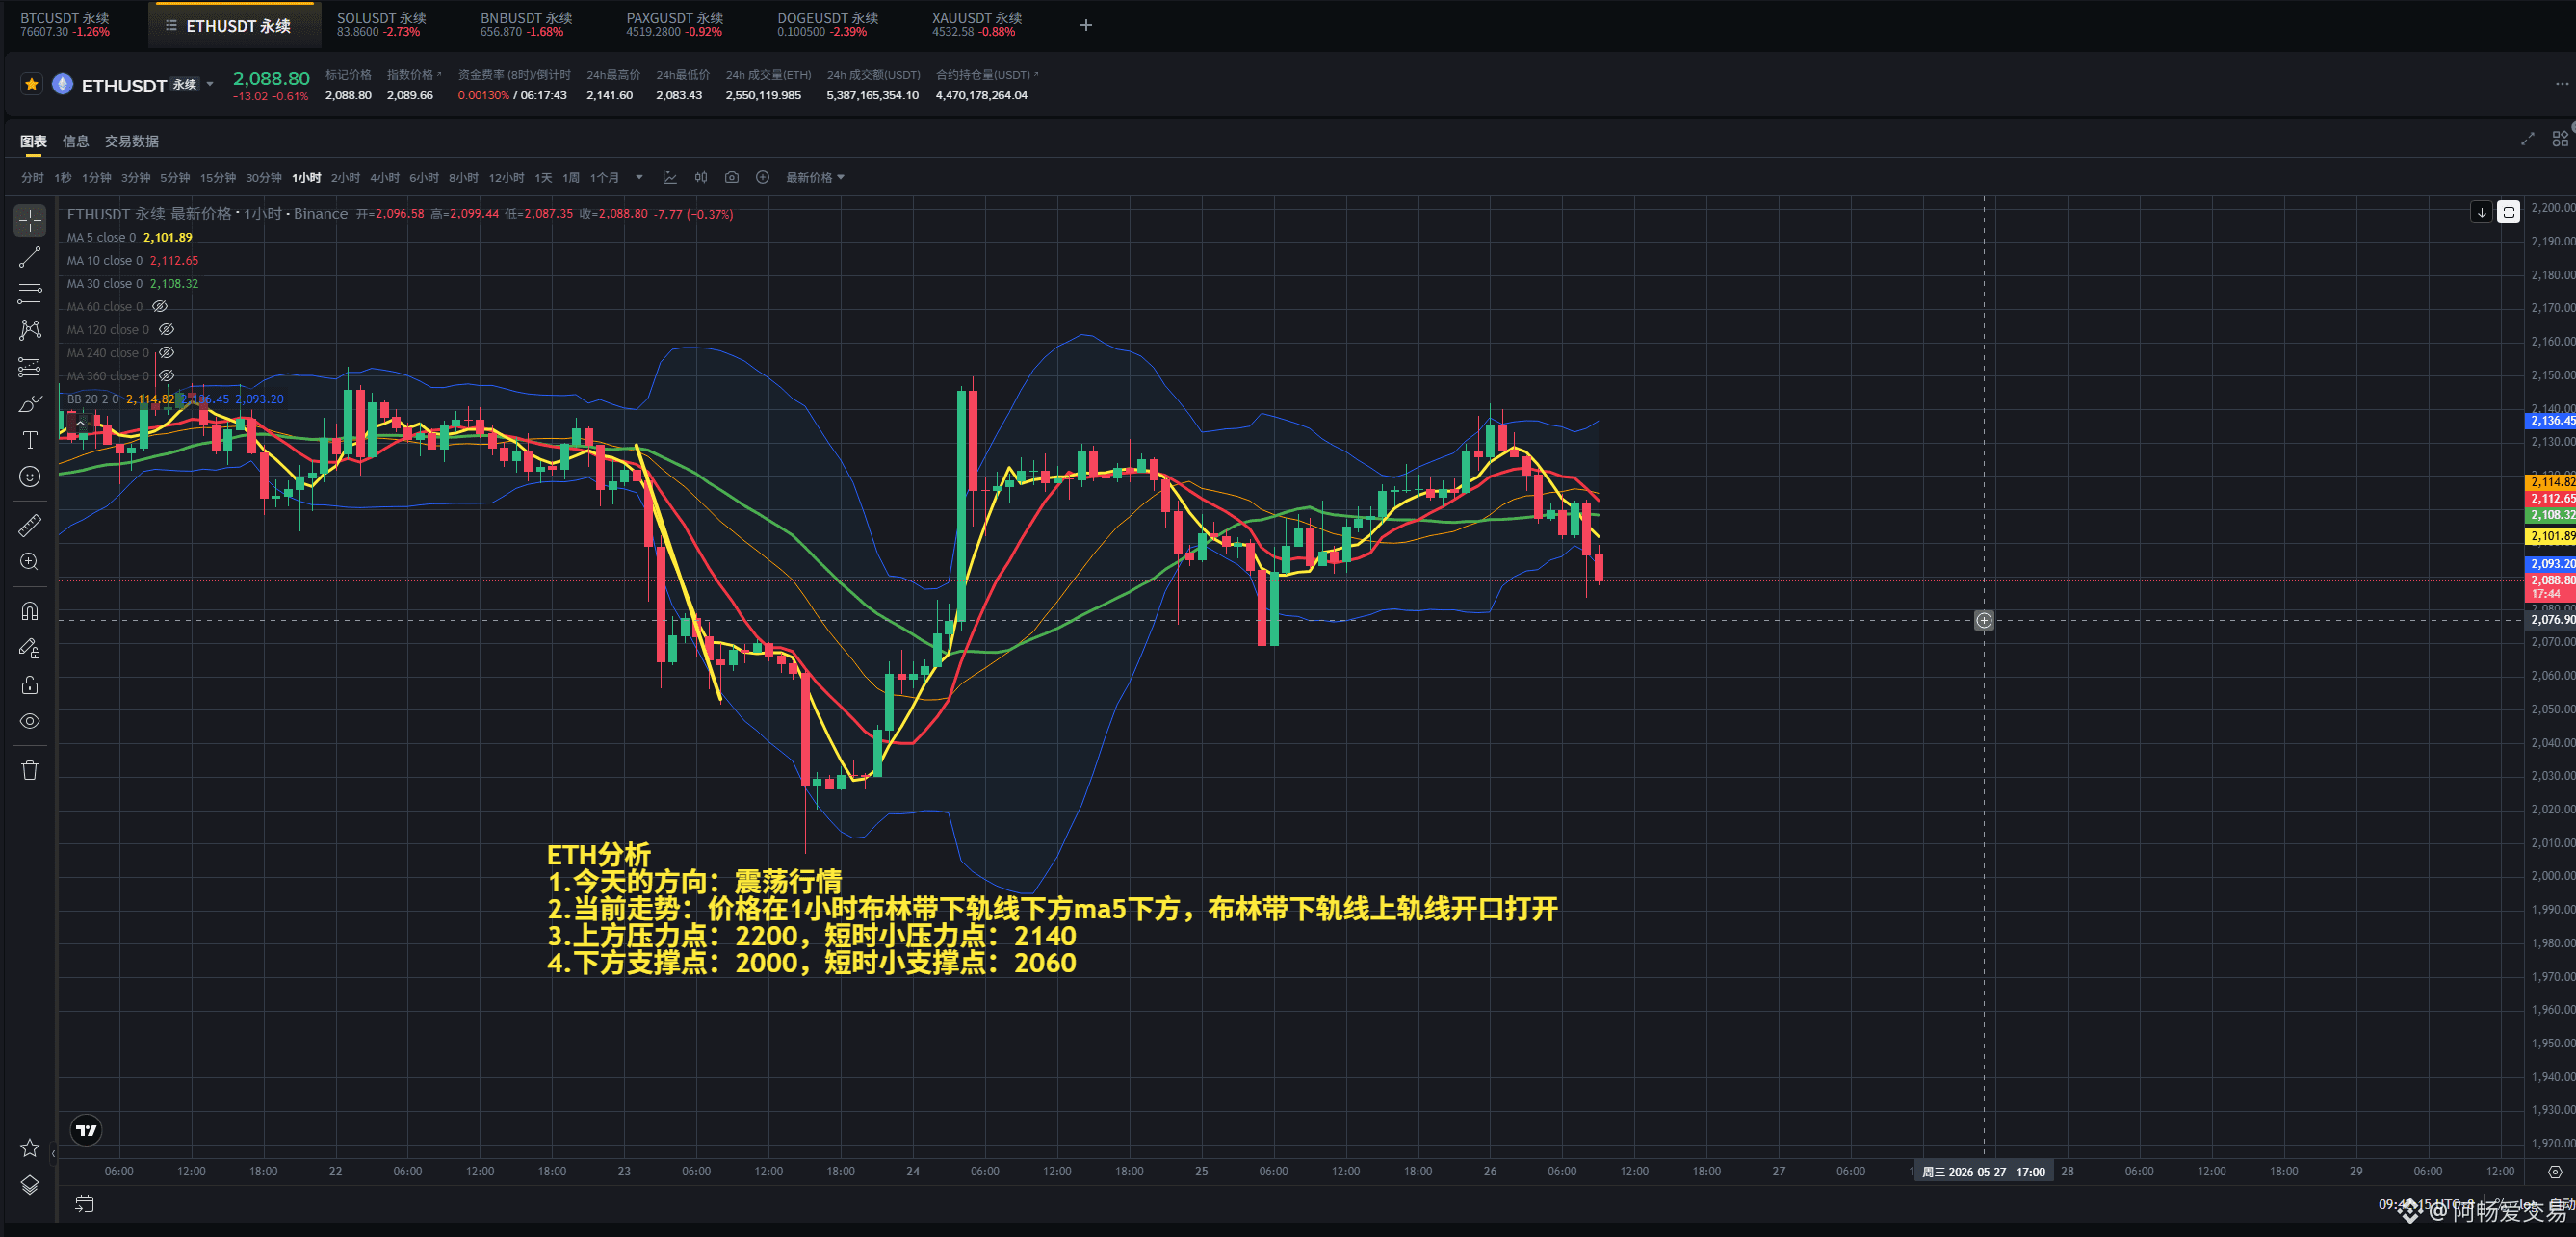Viewport: 2576px width, 1237px height.
Task: Switch to SOLUSDT 永续 tab
Action: point(381,25)
